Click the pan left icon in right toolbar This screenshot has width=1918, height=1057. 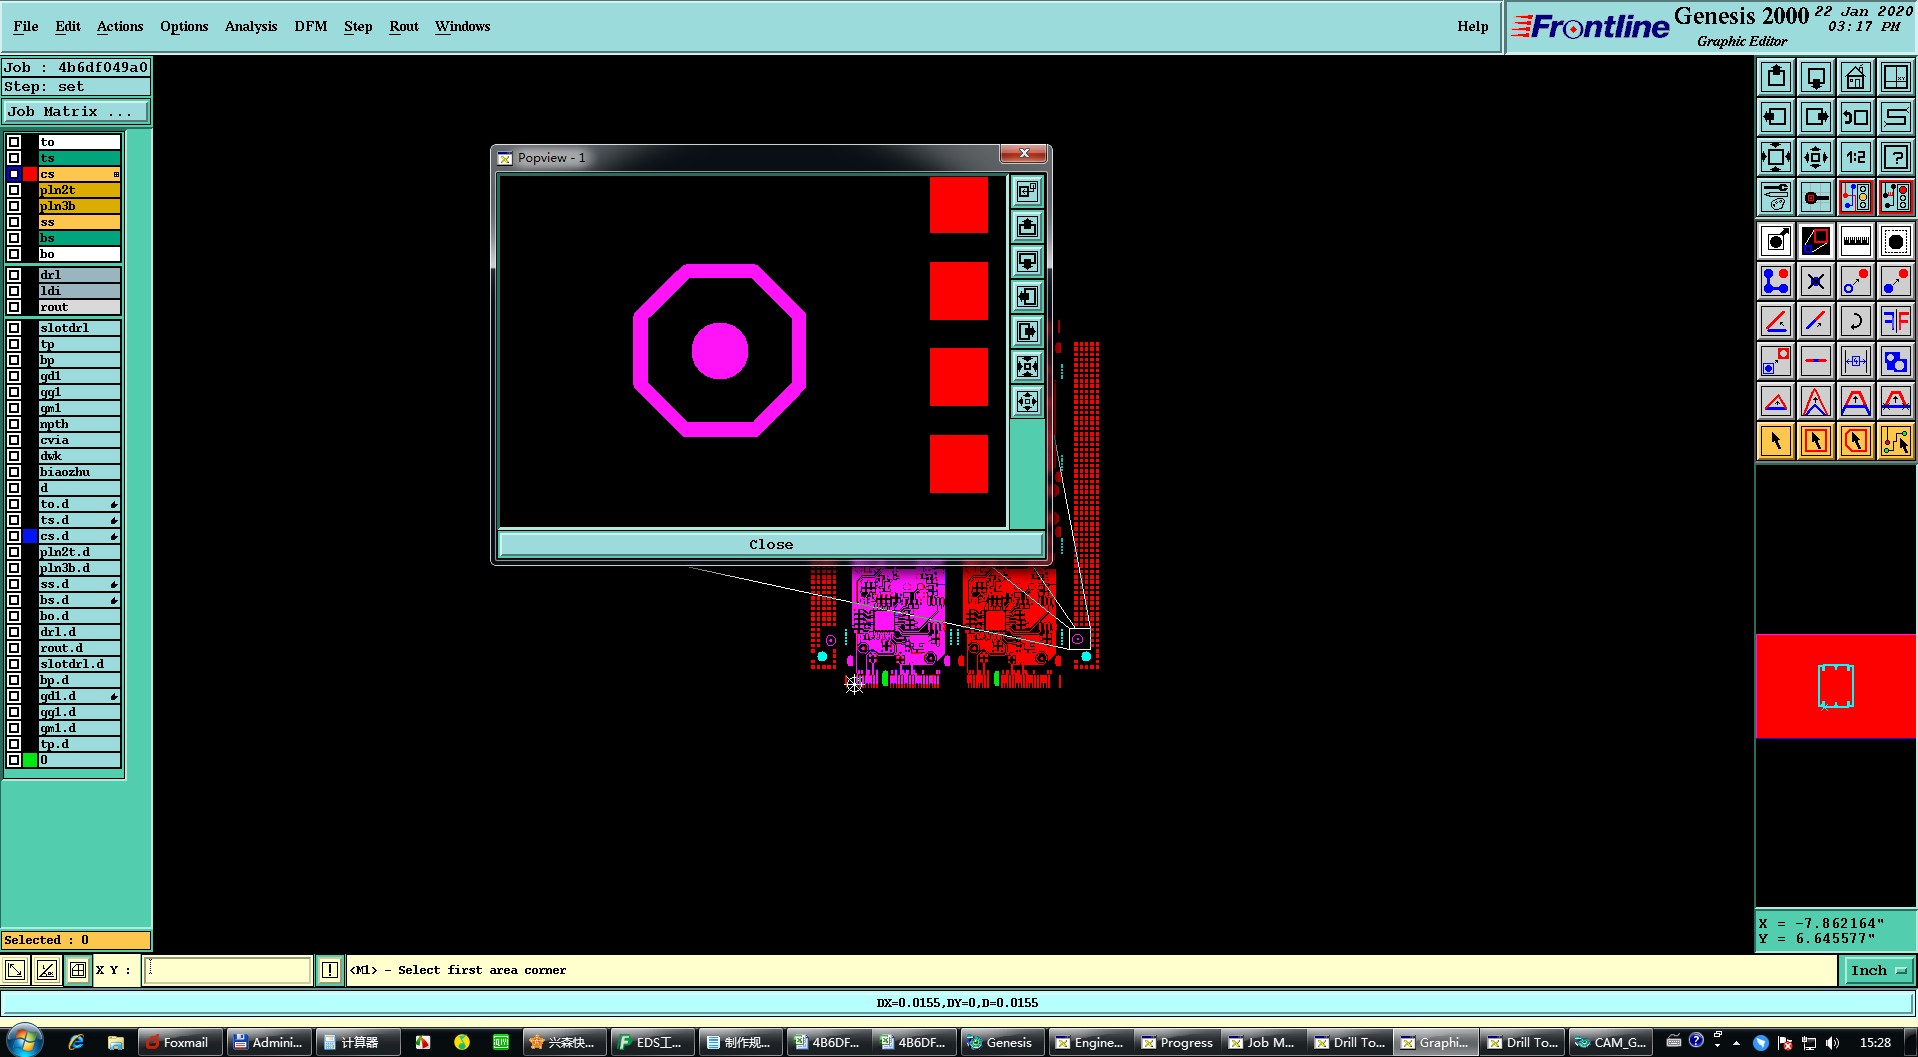(1776, 117)
